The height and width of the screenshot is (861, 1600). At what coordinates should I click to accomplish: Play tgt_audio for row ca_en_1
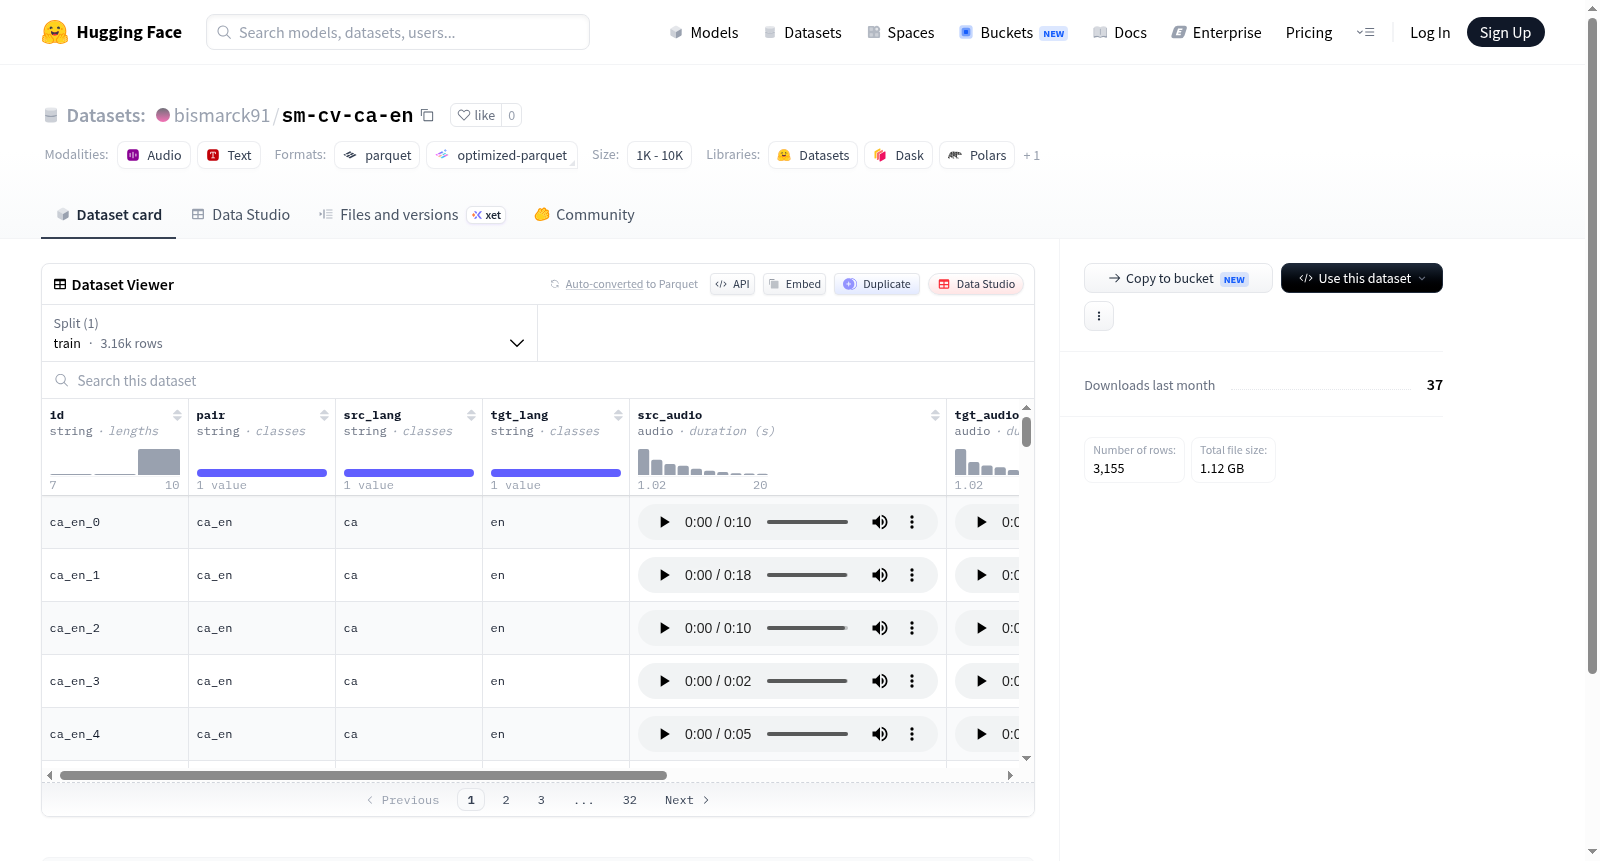coord(981,575)
